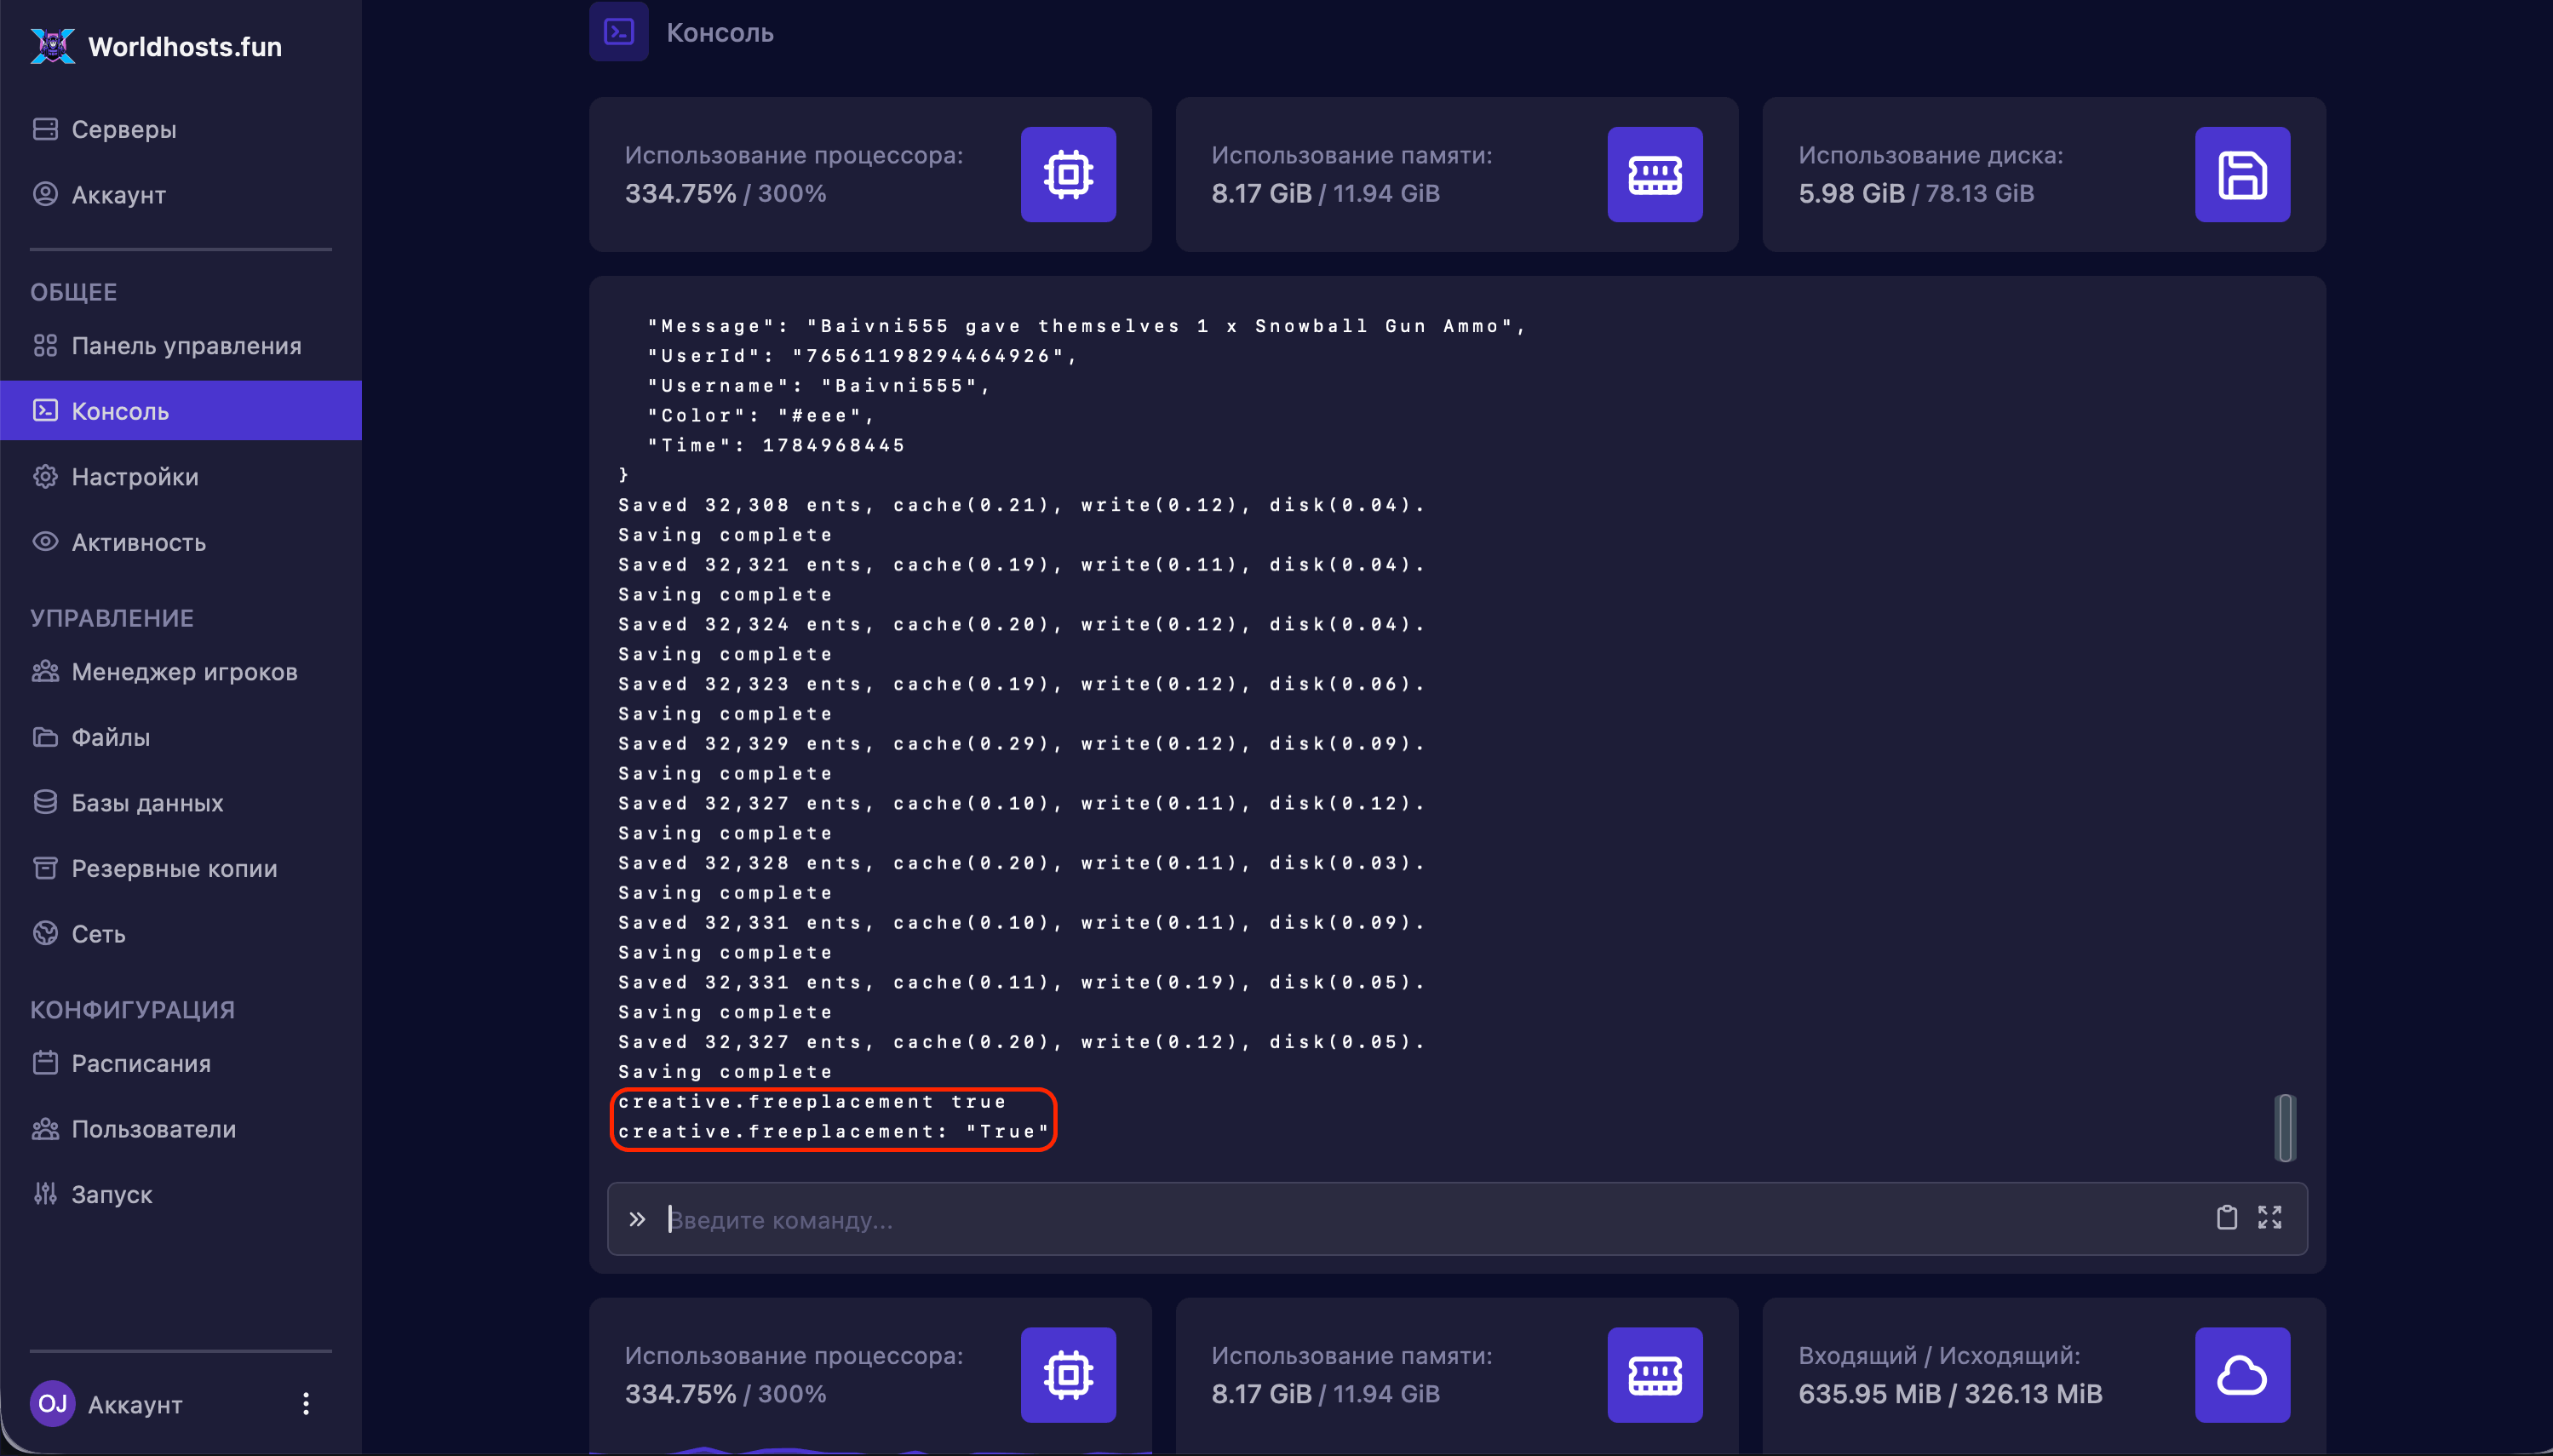The width and height of the screenshot is (2553, 1456).
Task: Click the Резервные копии label
Action: 174,868
